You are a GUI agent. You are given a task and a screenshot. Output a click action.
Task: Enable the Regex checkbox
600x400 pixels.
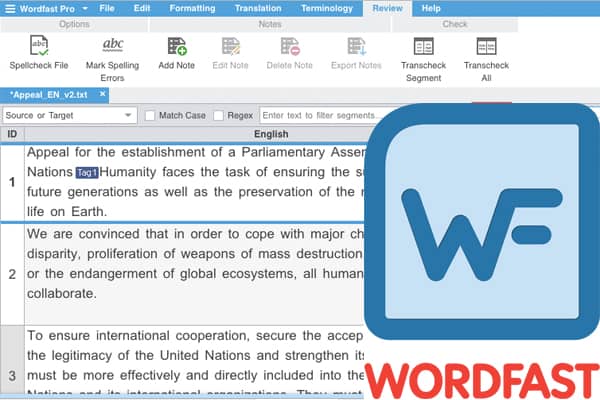click(x=219, y=115)
